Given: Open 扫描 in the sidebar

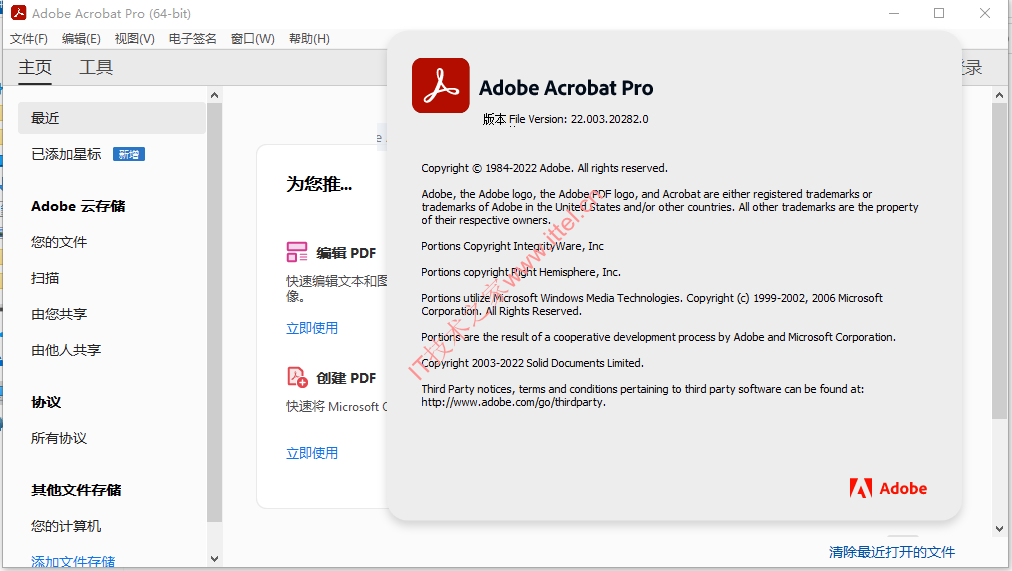Looking at the screenshot, I should (45, 278).
